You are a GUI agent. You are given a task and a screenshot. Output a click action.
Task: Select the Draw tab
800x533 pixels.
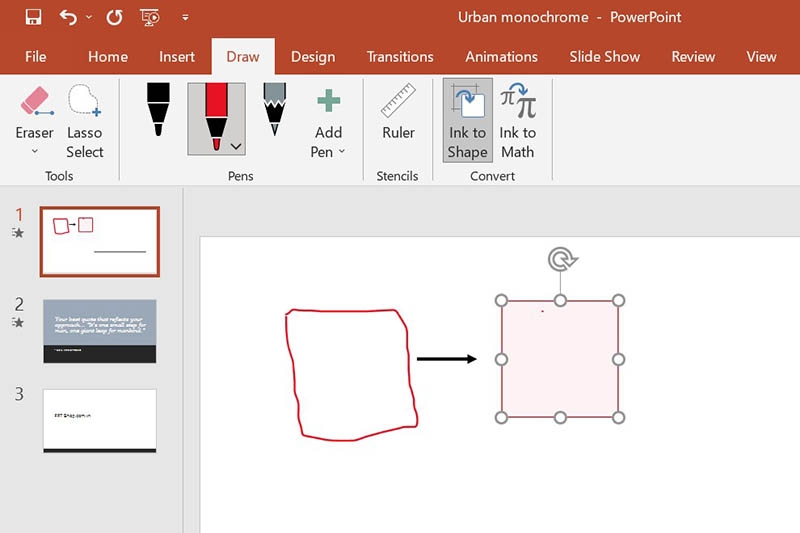pos(243,57)
